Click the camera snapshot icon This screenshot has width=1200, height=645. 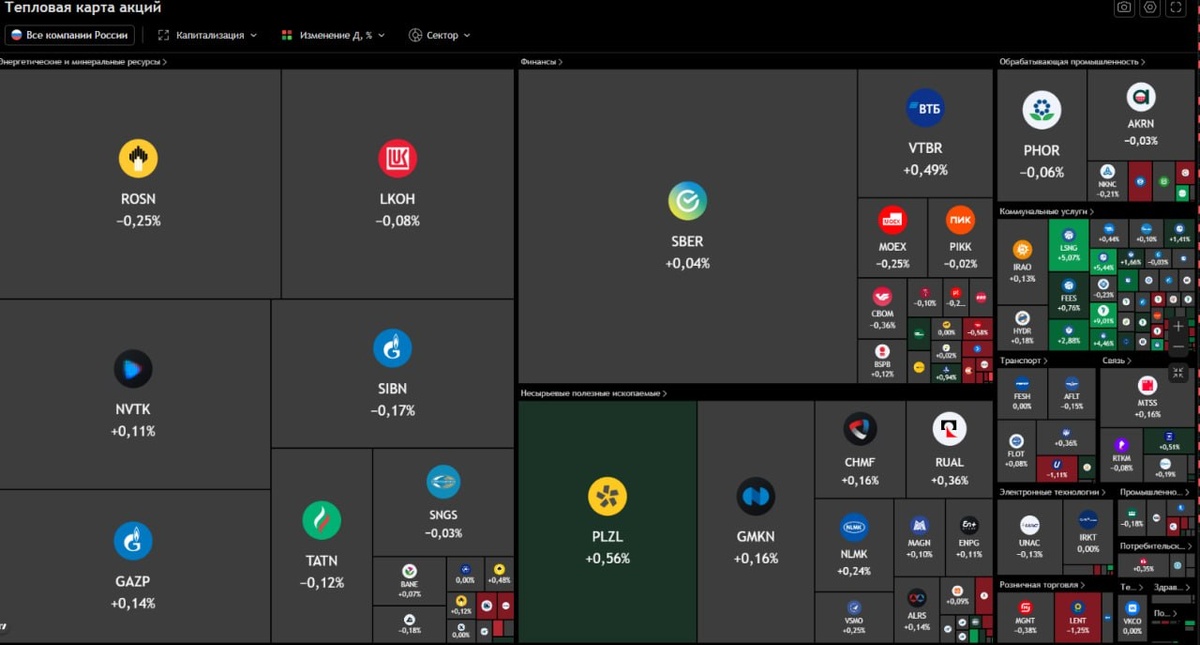pos(1124,8)
